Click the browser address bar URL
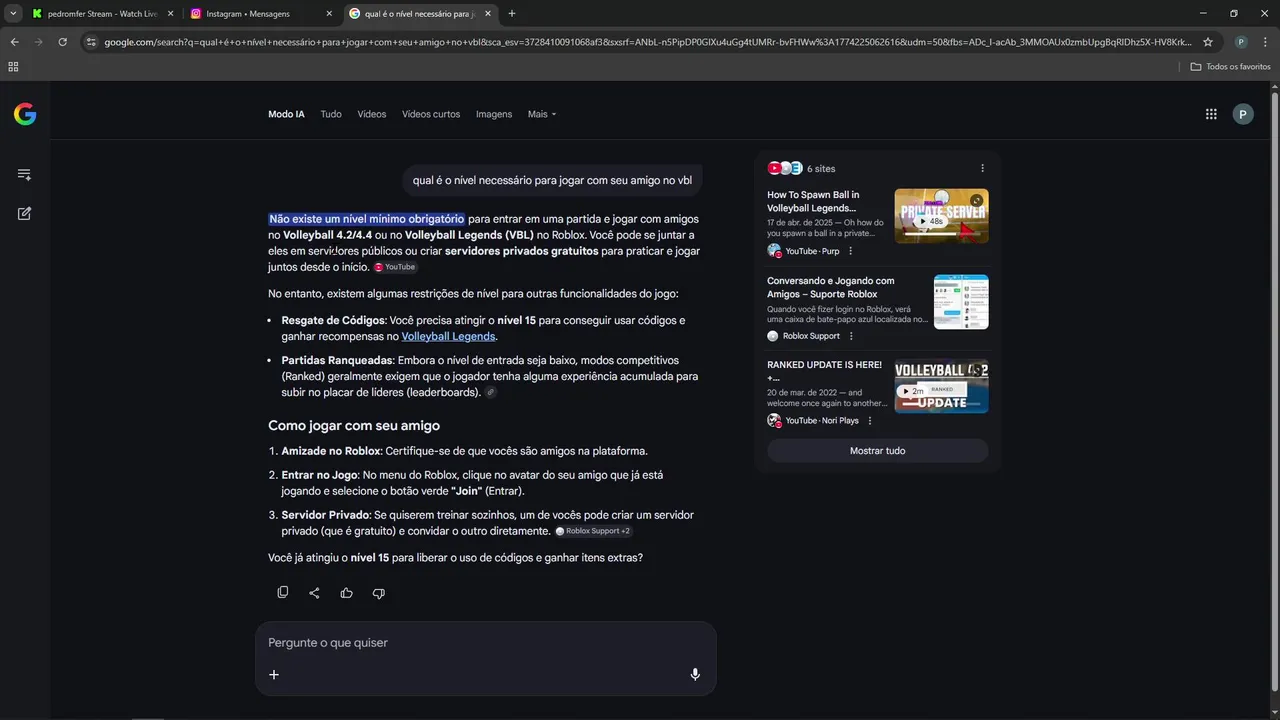Viewport: 1280px width, 720px height. coord(648,42)
